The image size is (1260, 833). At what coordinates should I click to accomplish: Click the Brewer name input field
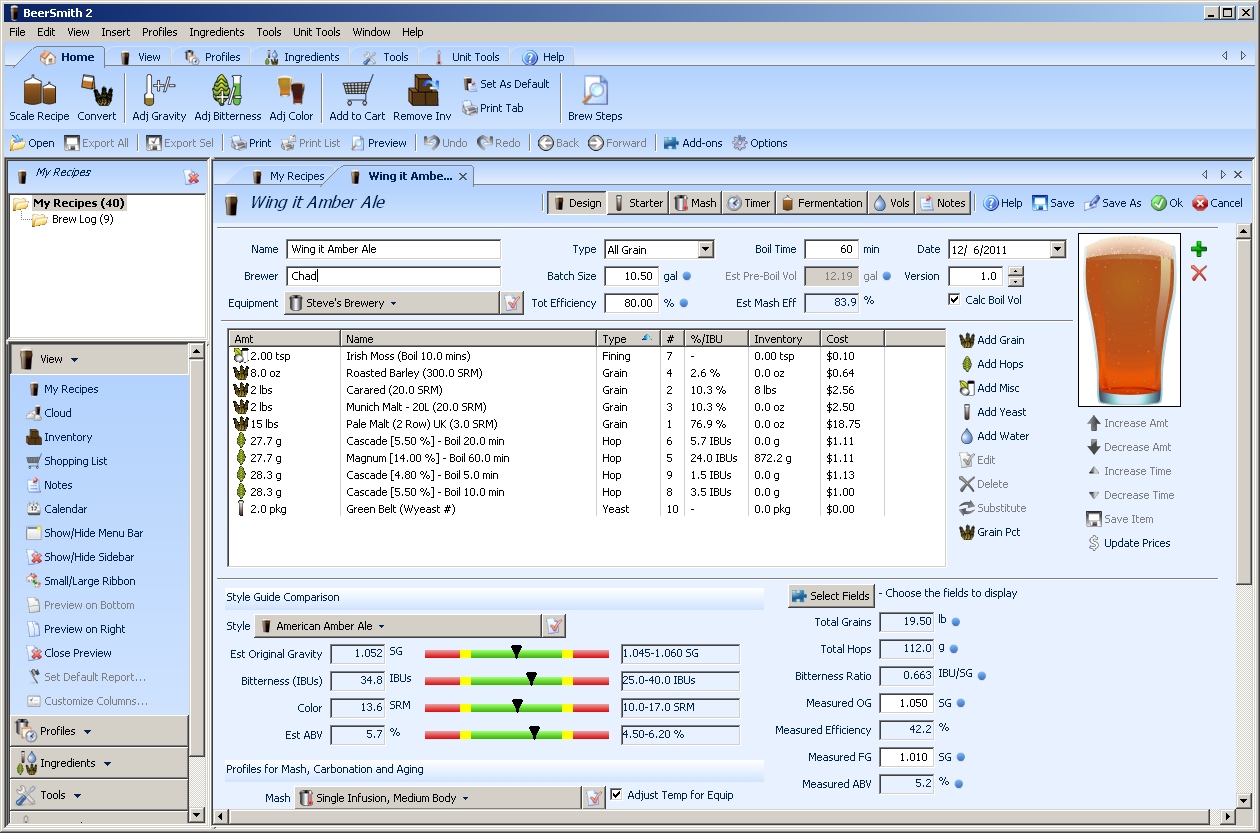point(393,276)
